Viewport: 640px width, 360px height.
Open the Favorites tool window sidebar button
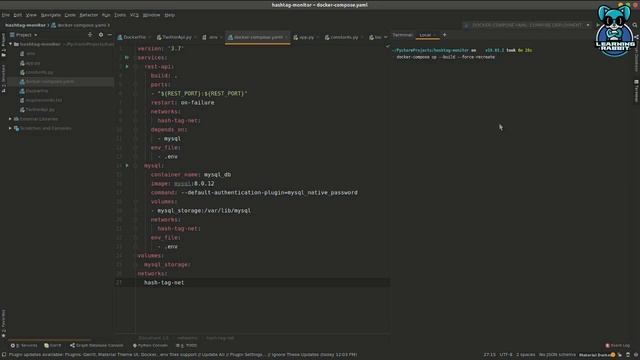pyautogui.click(x=4, y=323)
